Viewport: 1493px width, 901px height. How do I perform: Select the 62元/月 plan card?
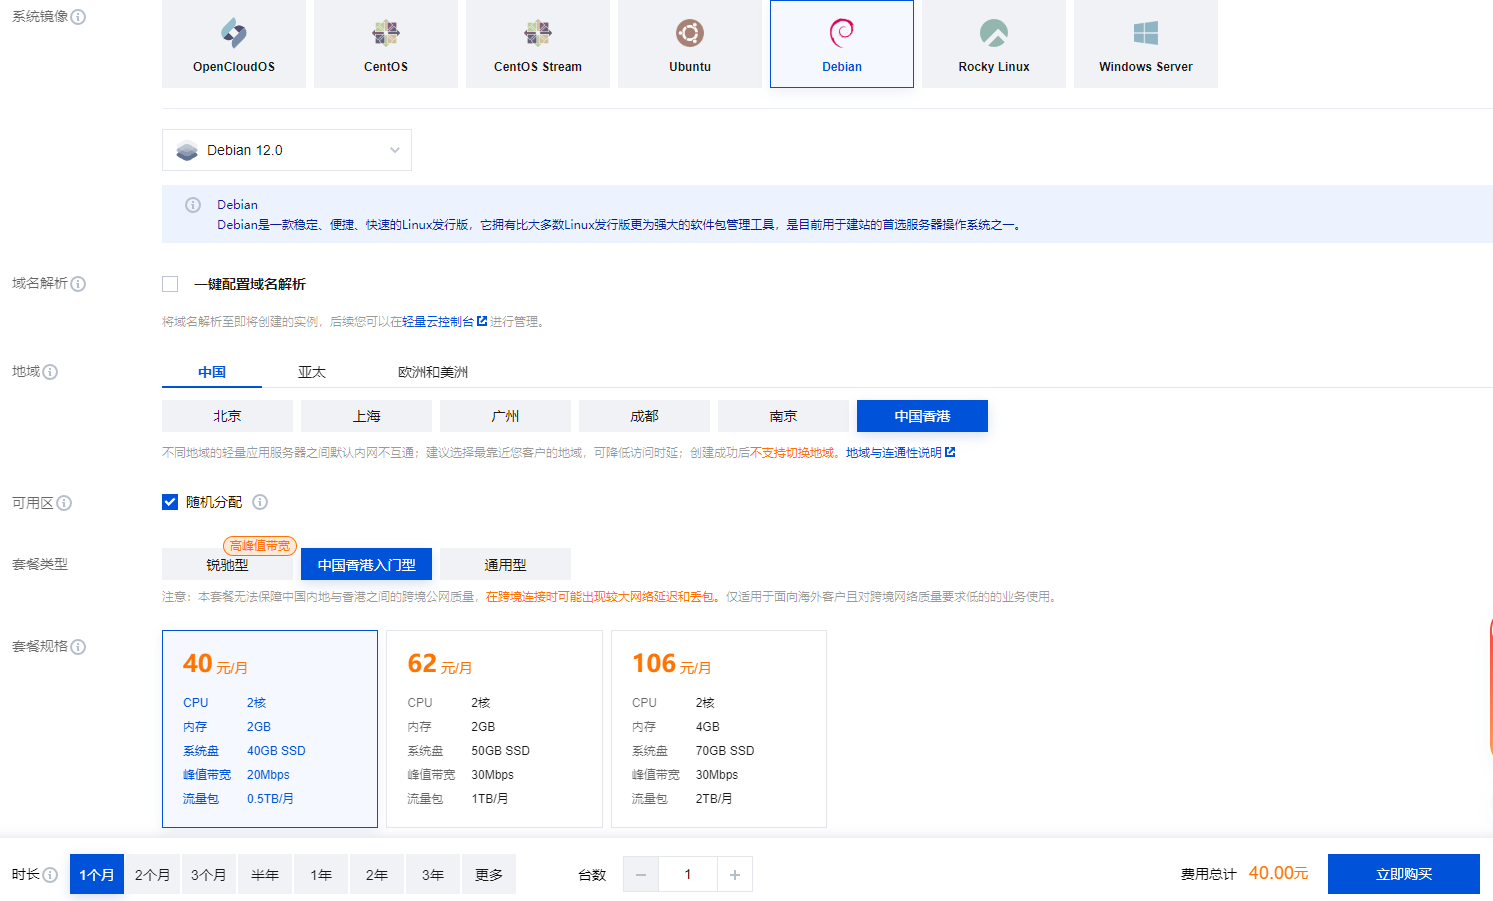click(494, 729)
